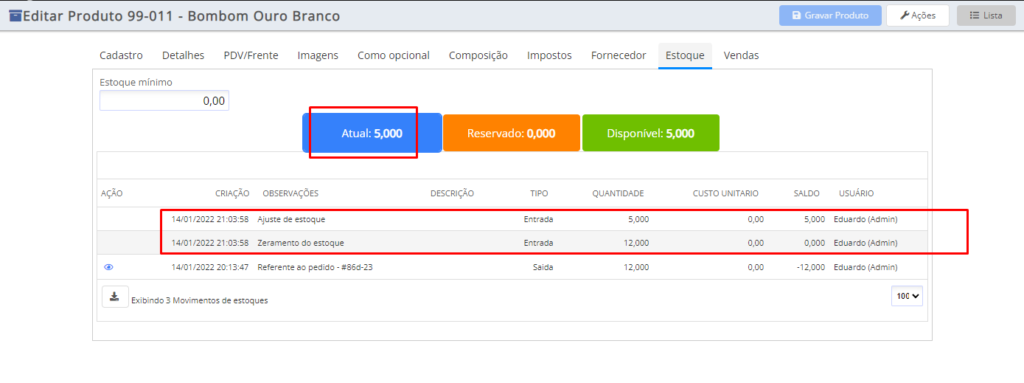Click Entrada in the Zeramento do estoque row
Screen dimensions: 1024x383
(538, 242)
